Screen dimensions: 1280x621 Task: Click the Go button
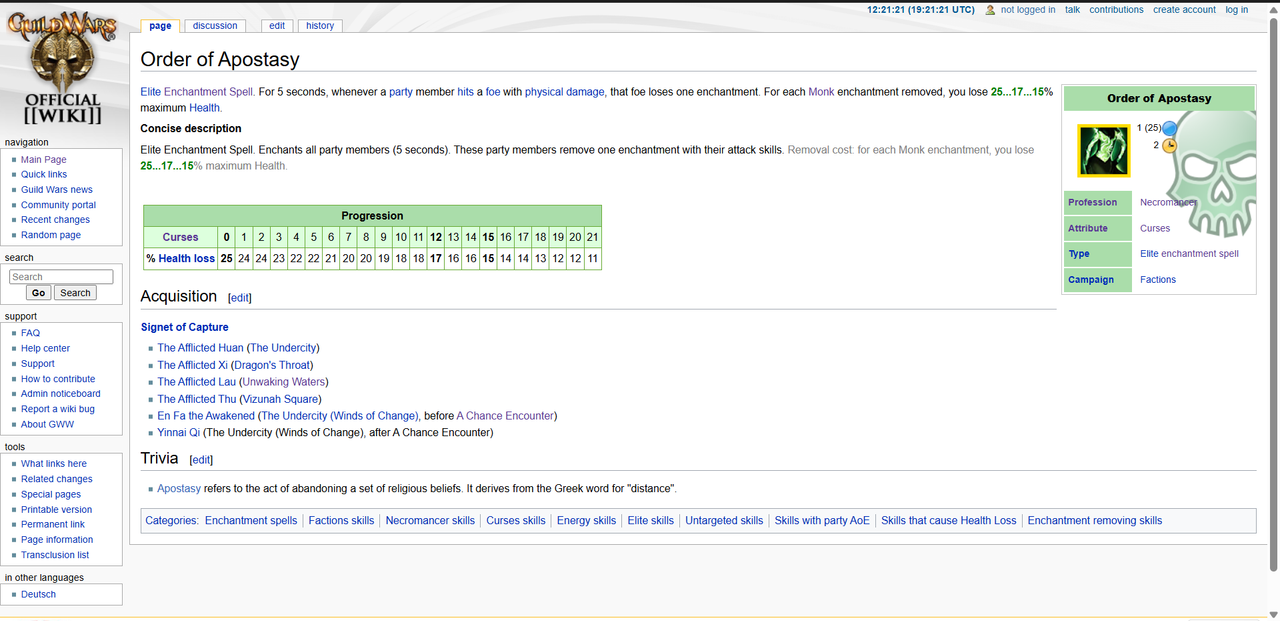pyautogui.click(x=39, y=293)
